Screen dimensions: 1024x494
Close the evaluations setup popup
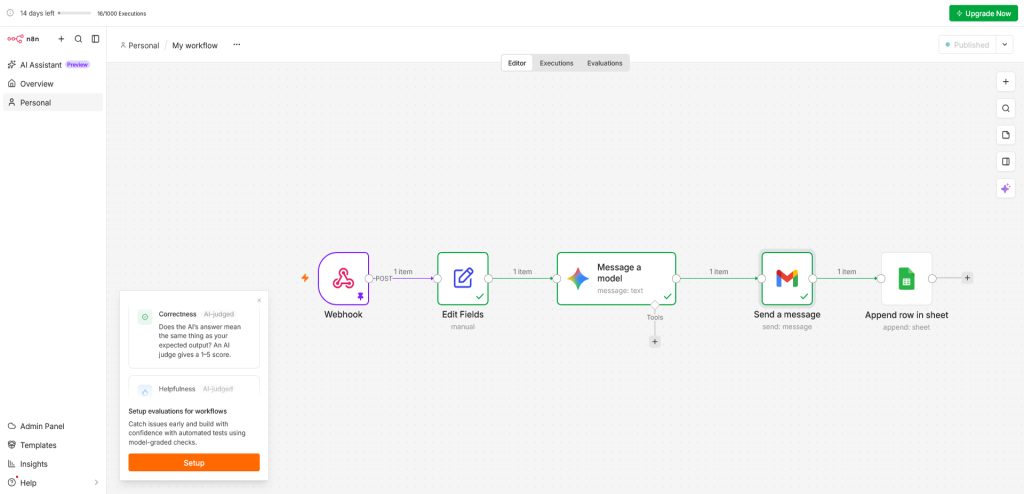(x=259, y=300)
